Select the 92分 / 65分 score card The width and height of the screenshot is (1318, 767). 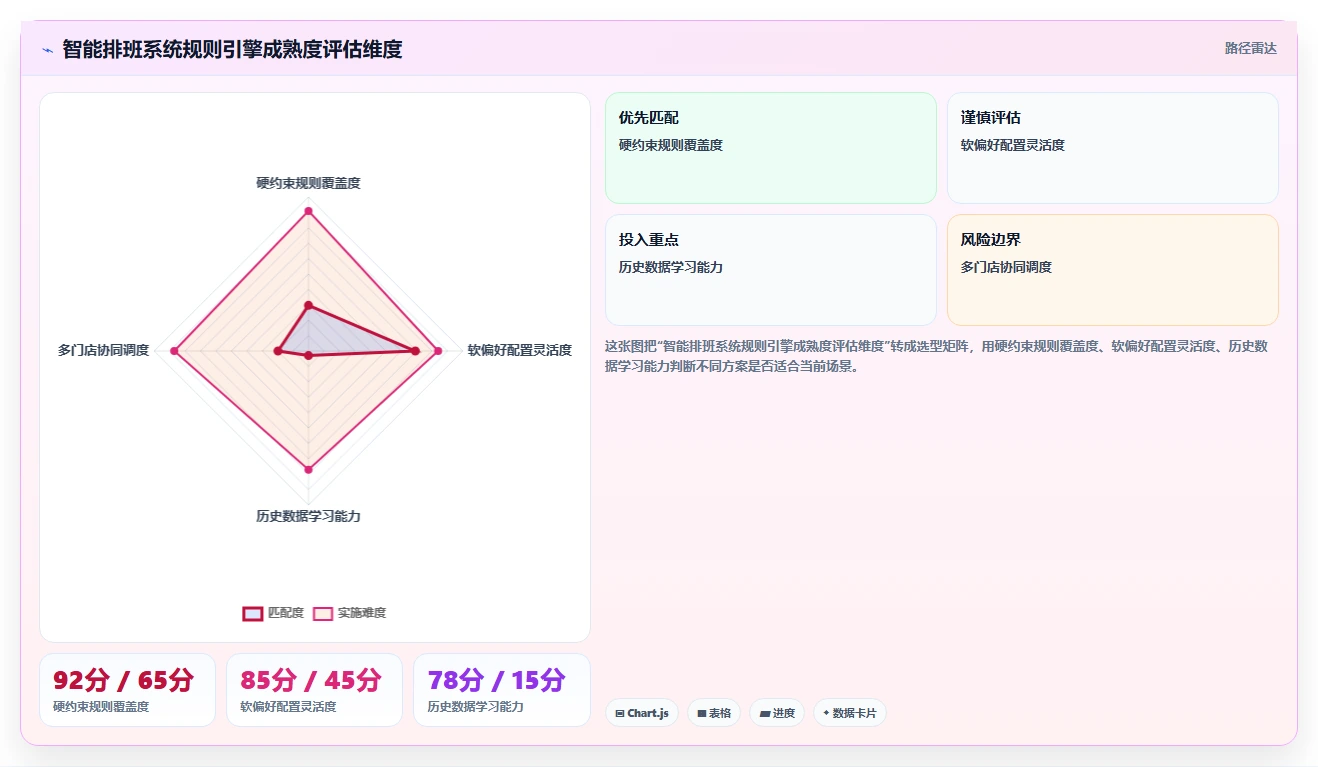click(x=127, y=690)
